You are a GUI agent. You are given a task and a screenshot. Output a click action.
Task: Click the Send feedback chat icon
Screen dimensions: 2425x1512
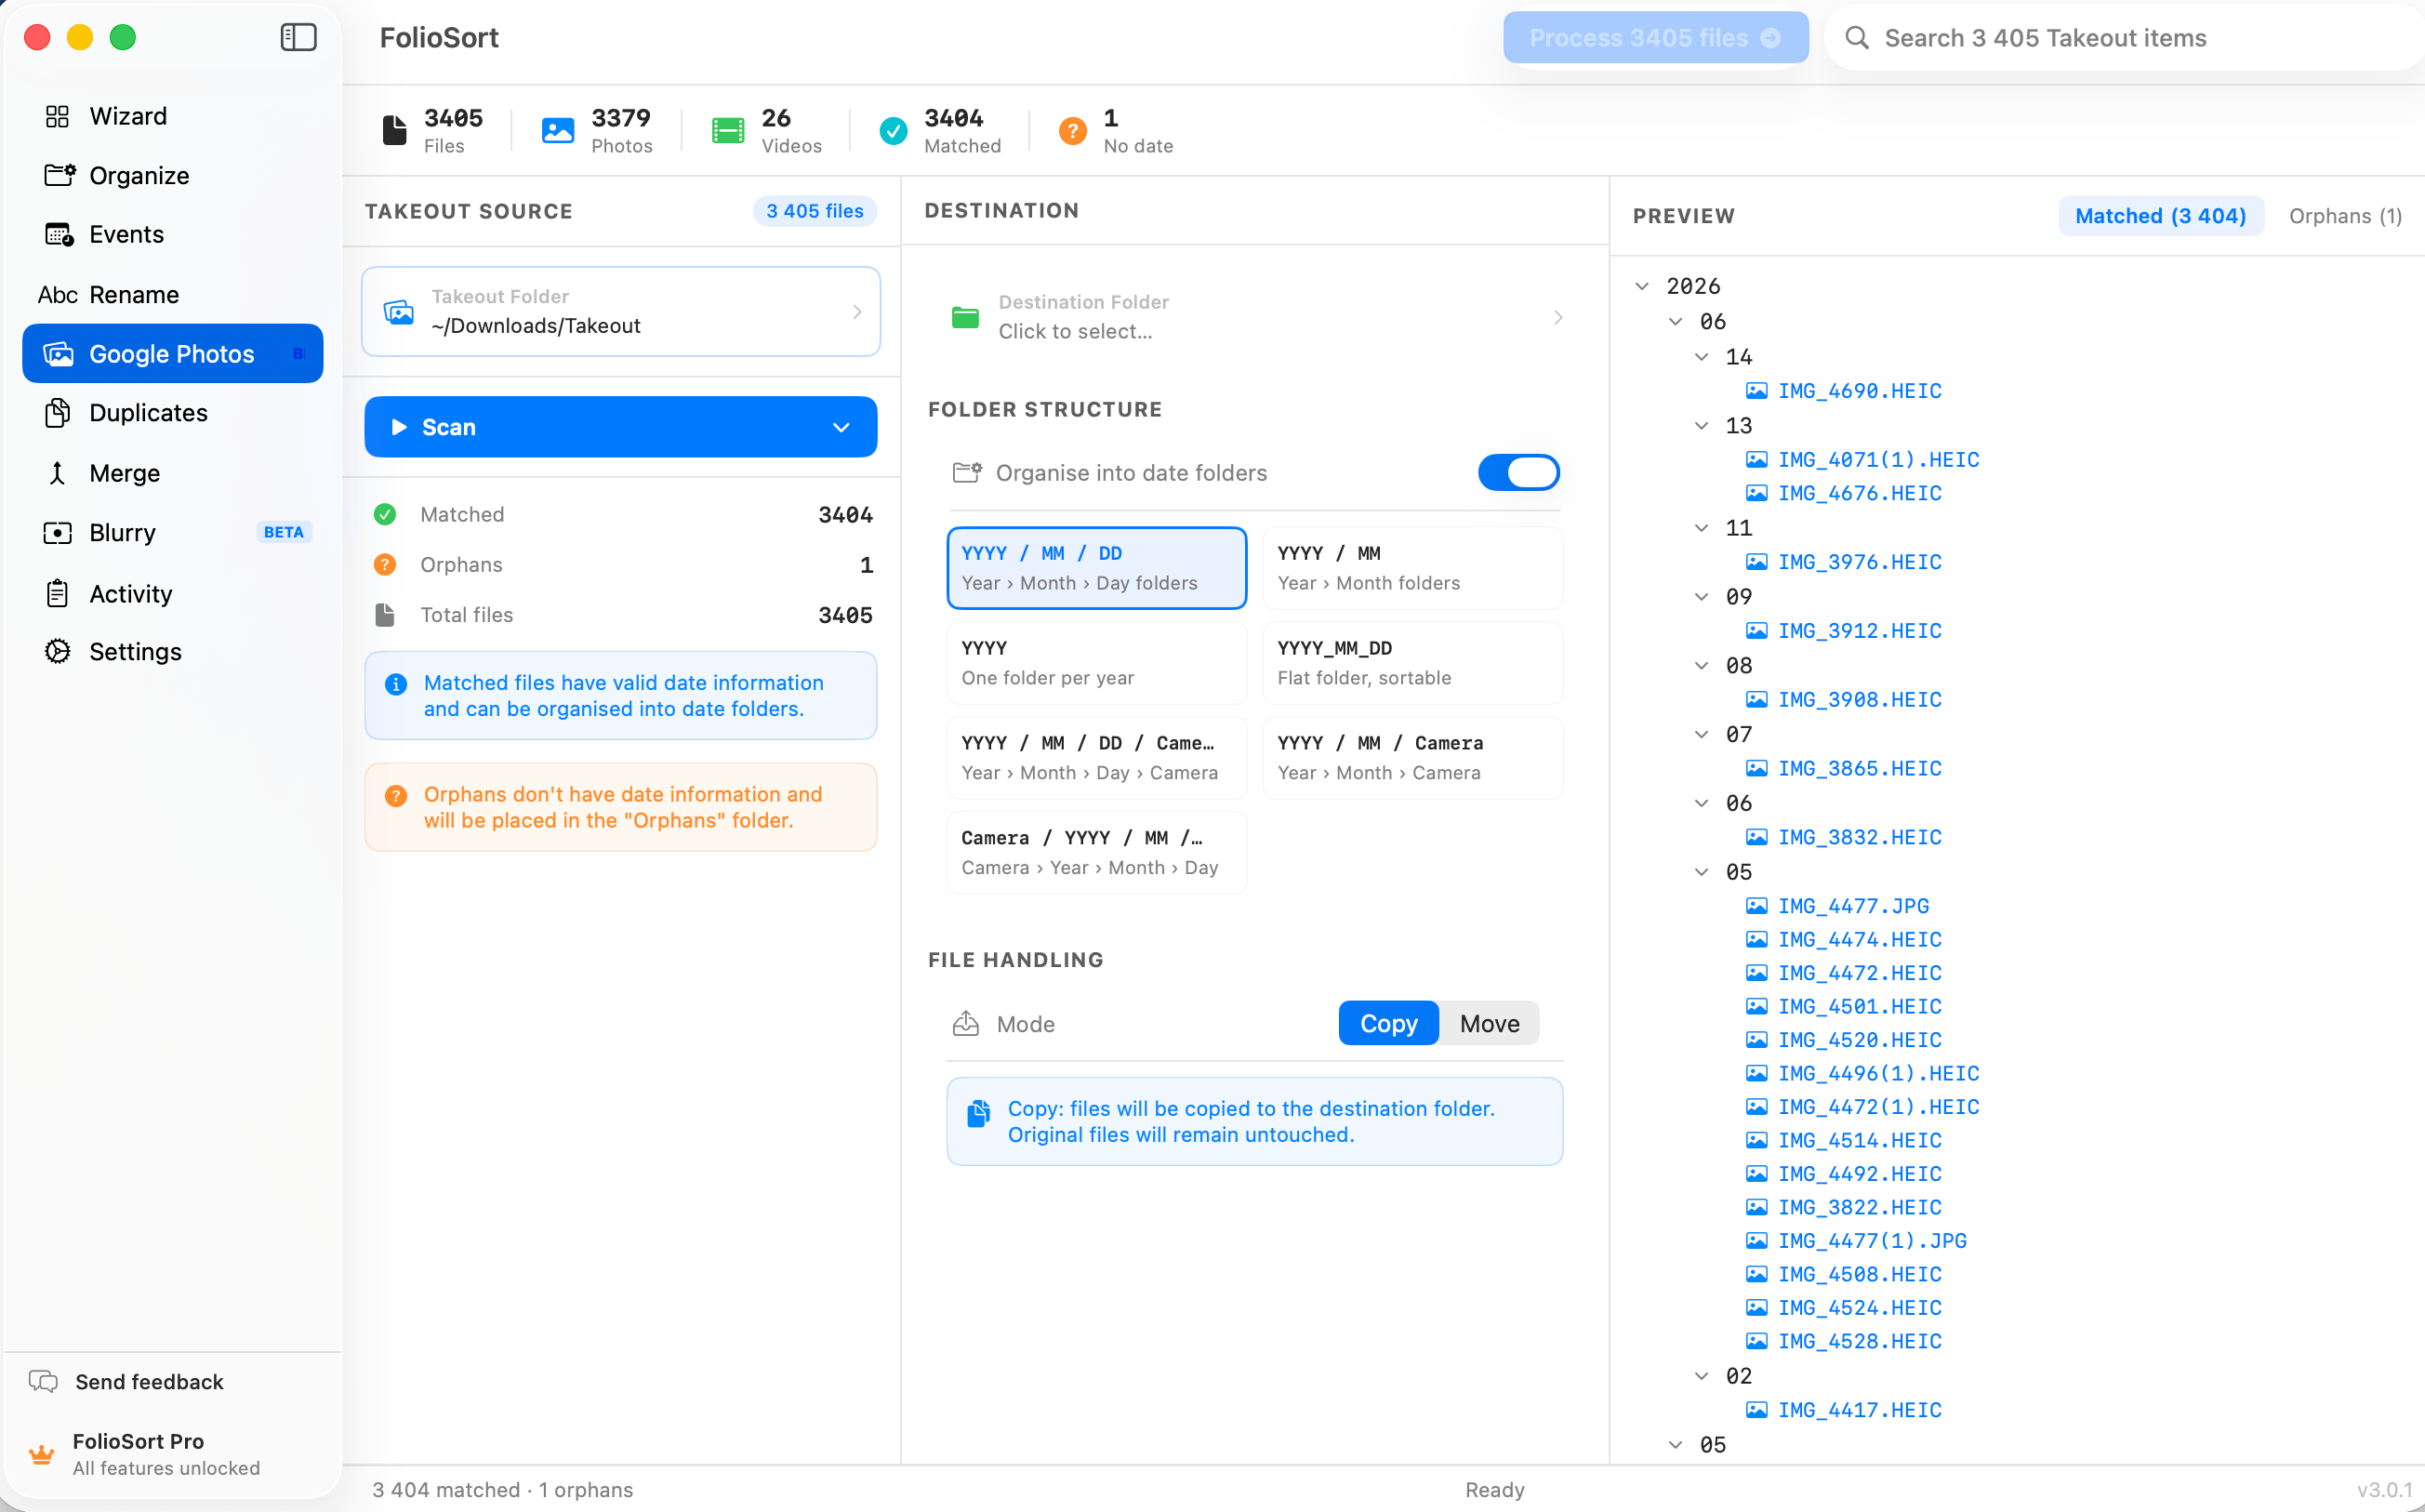pyautogui.click(x=43, y=1382)
